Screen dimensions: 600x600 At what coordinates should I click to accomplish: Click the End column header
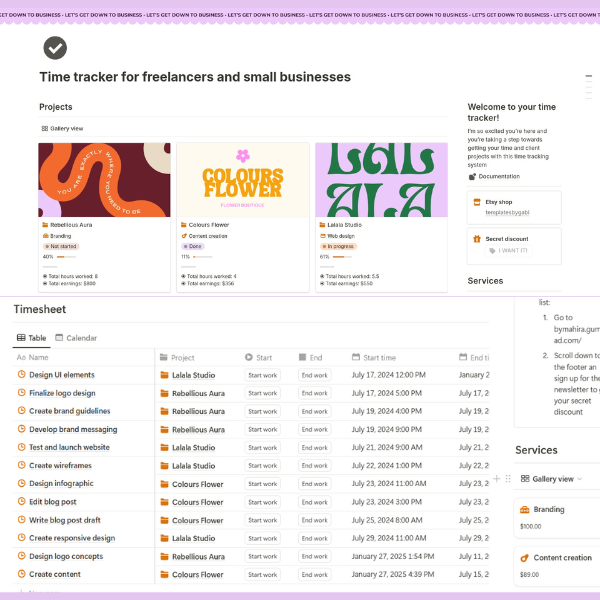[310, 357]
